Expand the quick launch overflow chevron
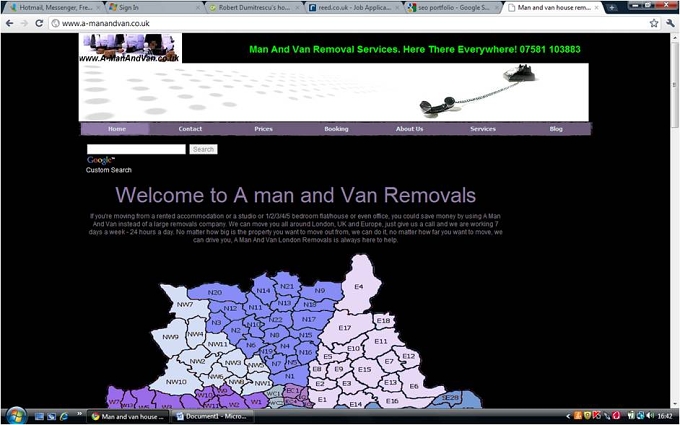 tap(79, 414)
